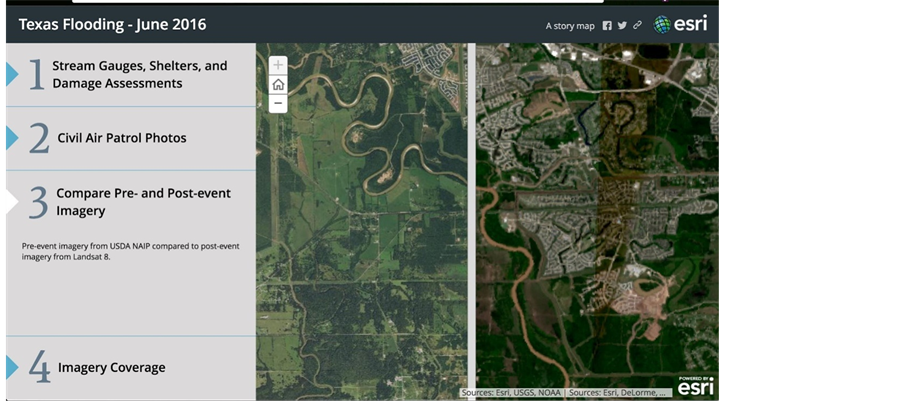The height and width of the screenshot is (401, 903).
Task: Click the Powered by Esri badge
Action: pos(695,386)
